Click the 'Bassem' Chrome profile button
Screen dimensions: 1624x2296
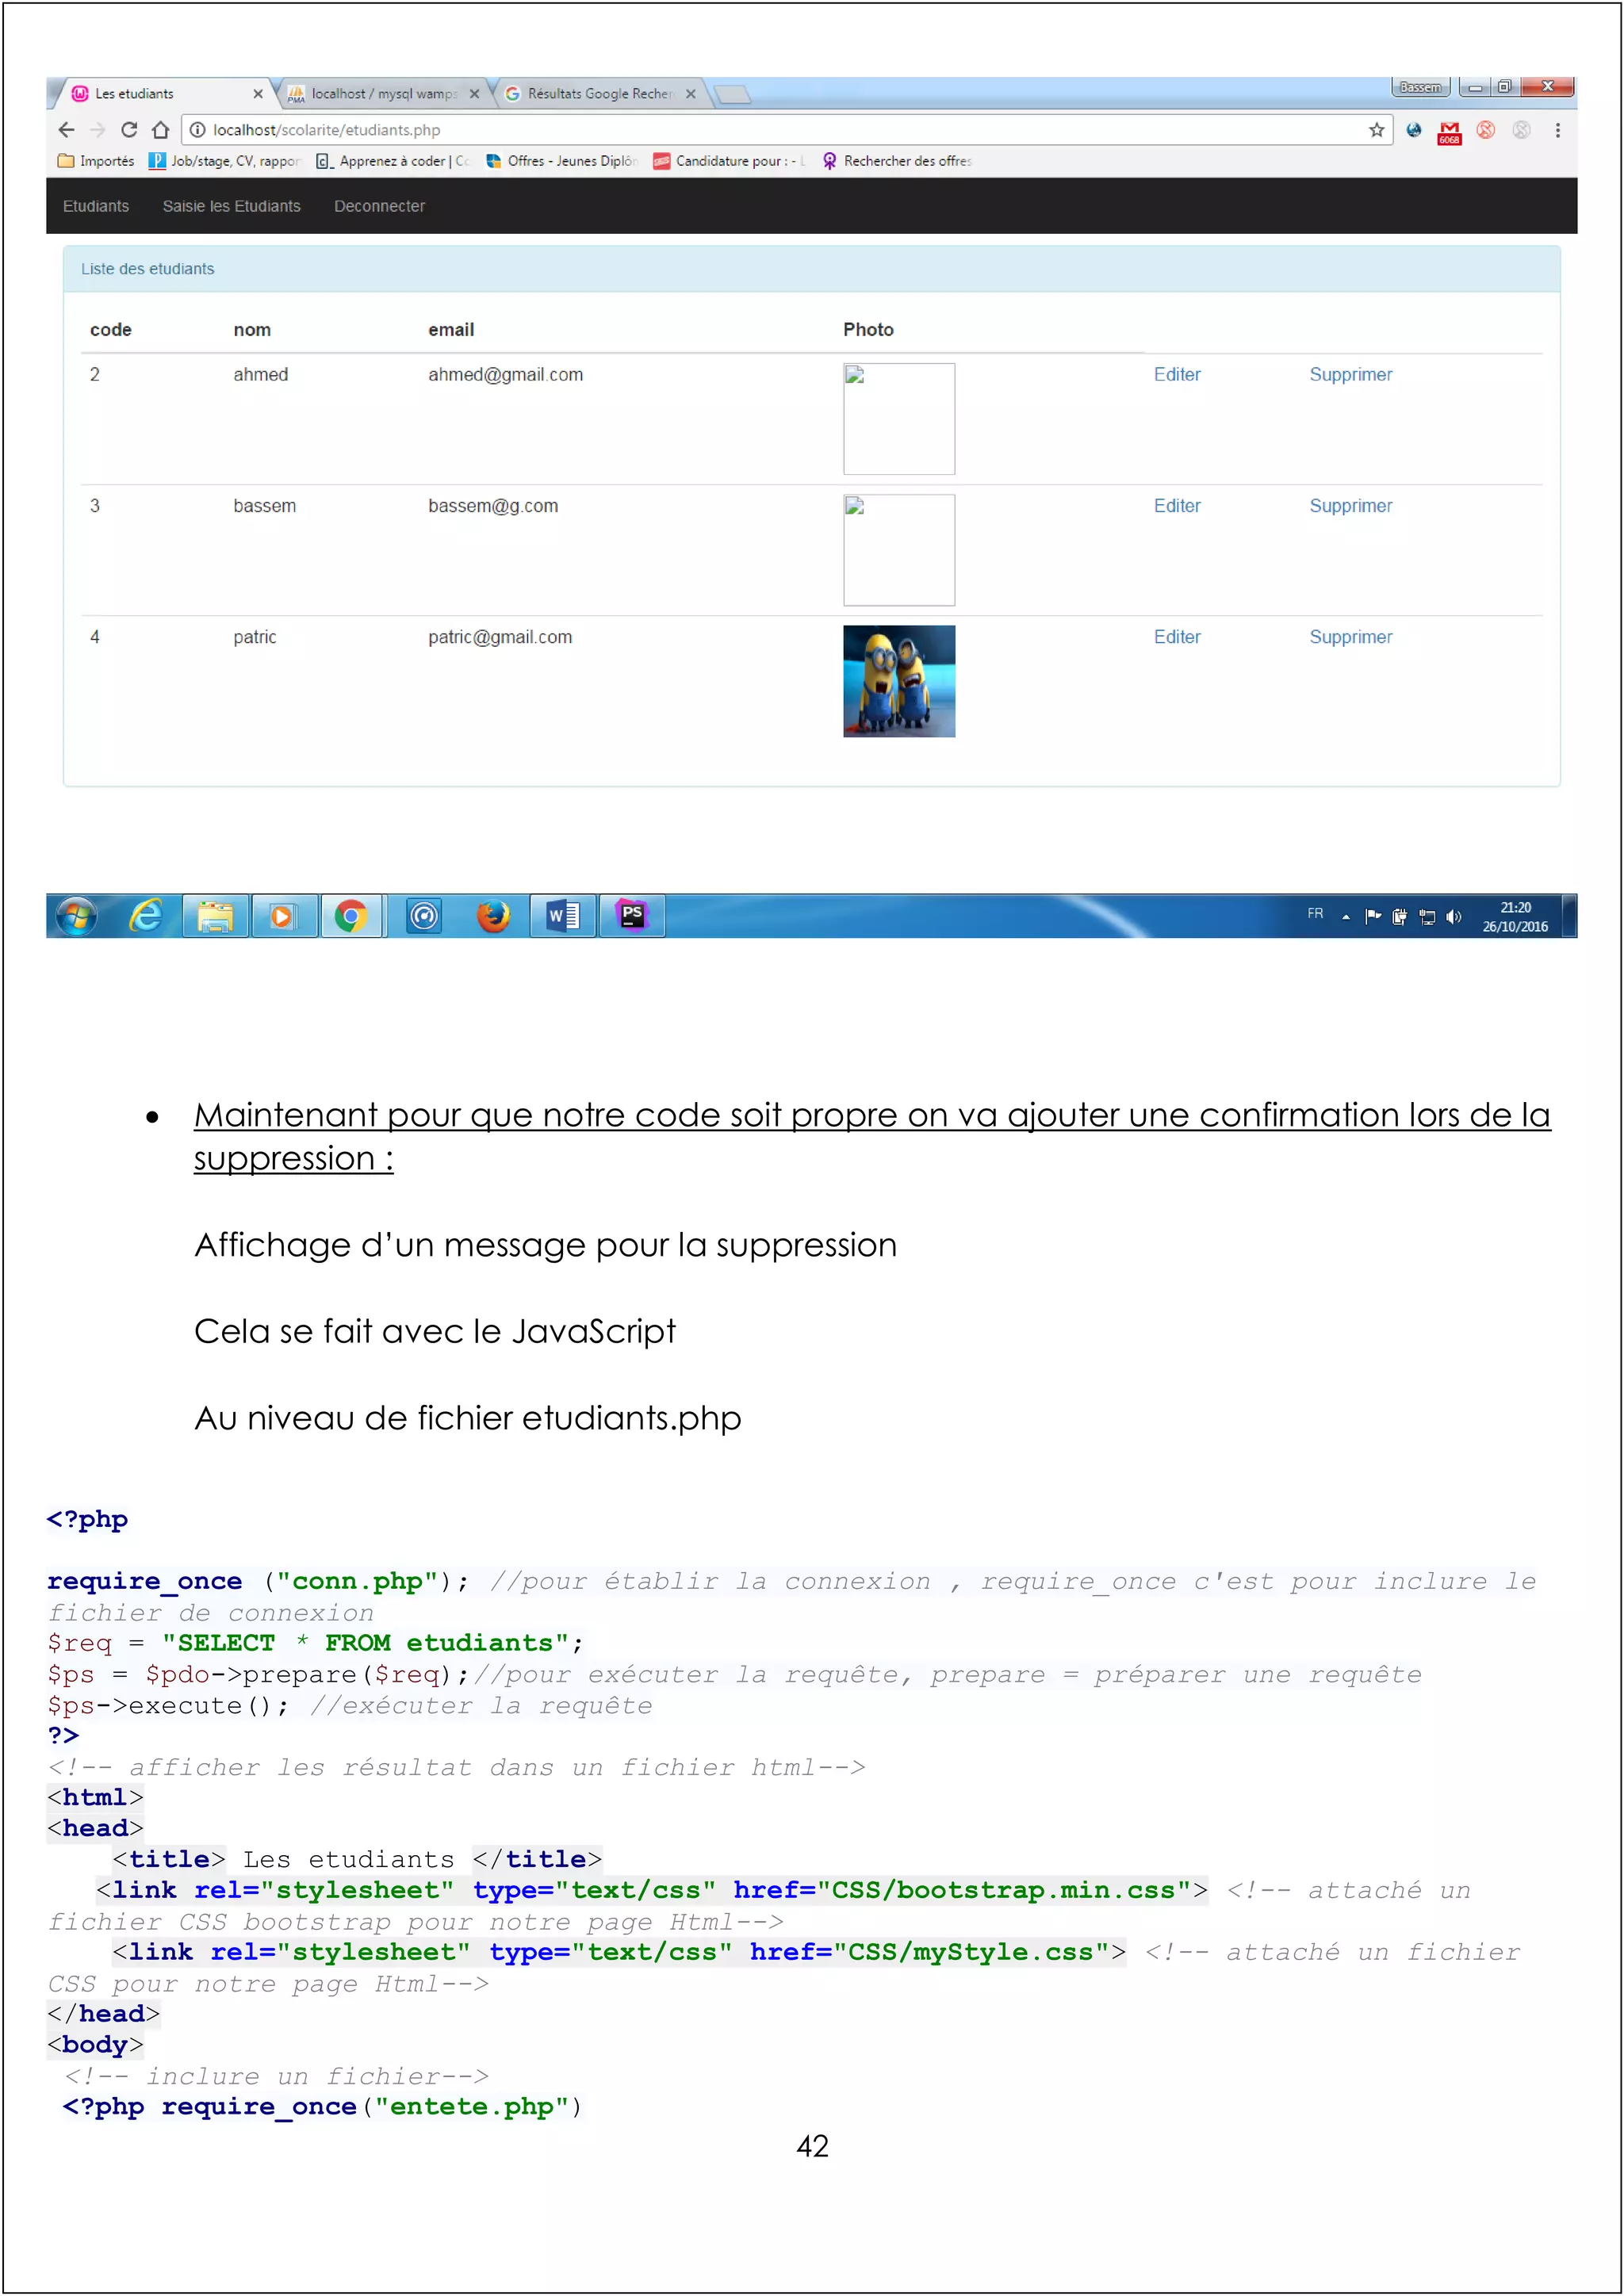pos(1420,88)
